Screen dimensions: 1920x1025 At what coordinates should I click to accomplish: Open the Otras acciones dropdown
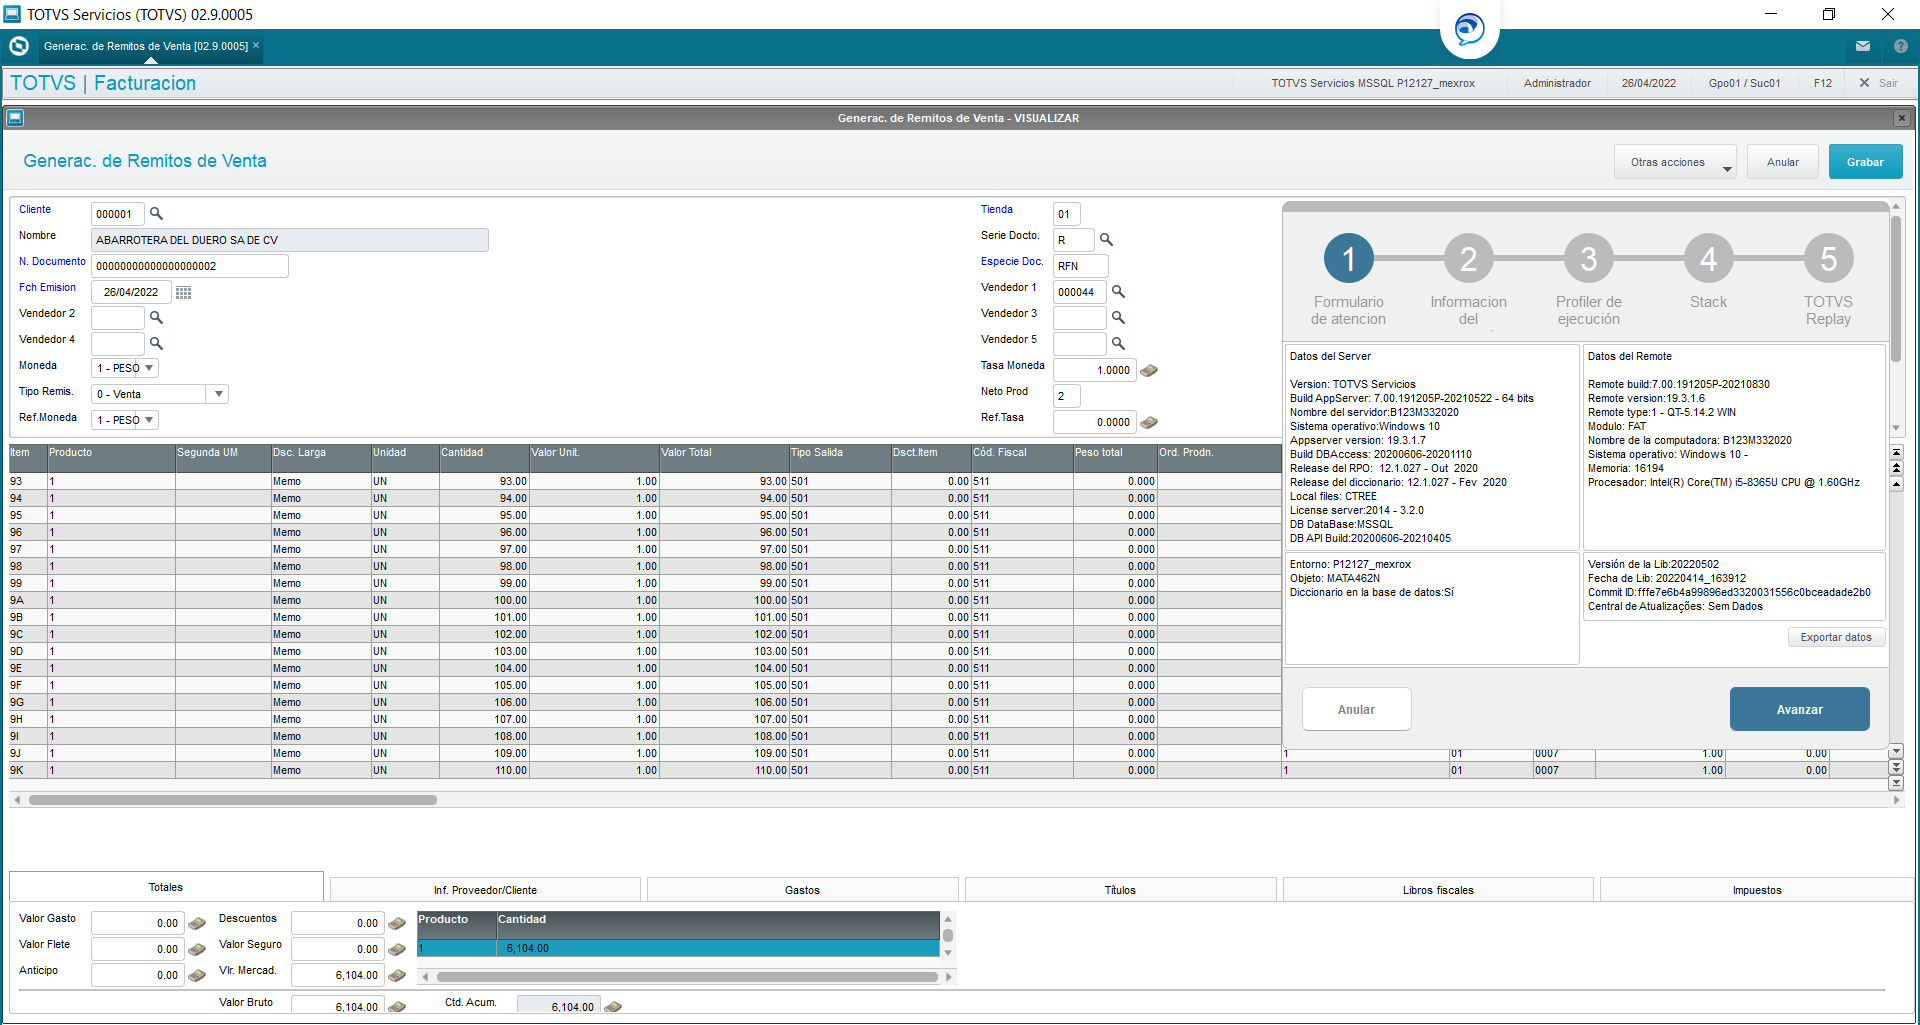[1675, 162]
